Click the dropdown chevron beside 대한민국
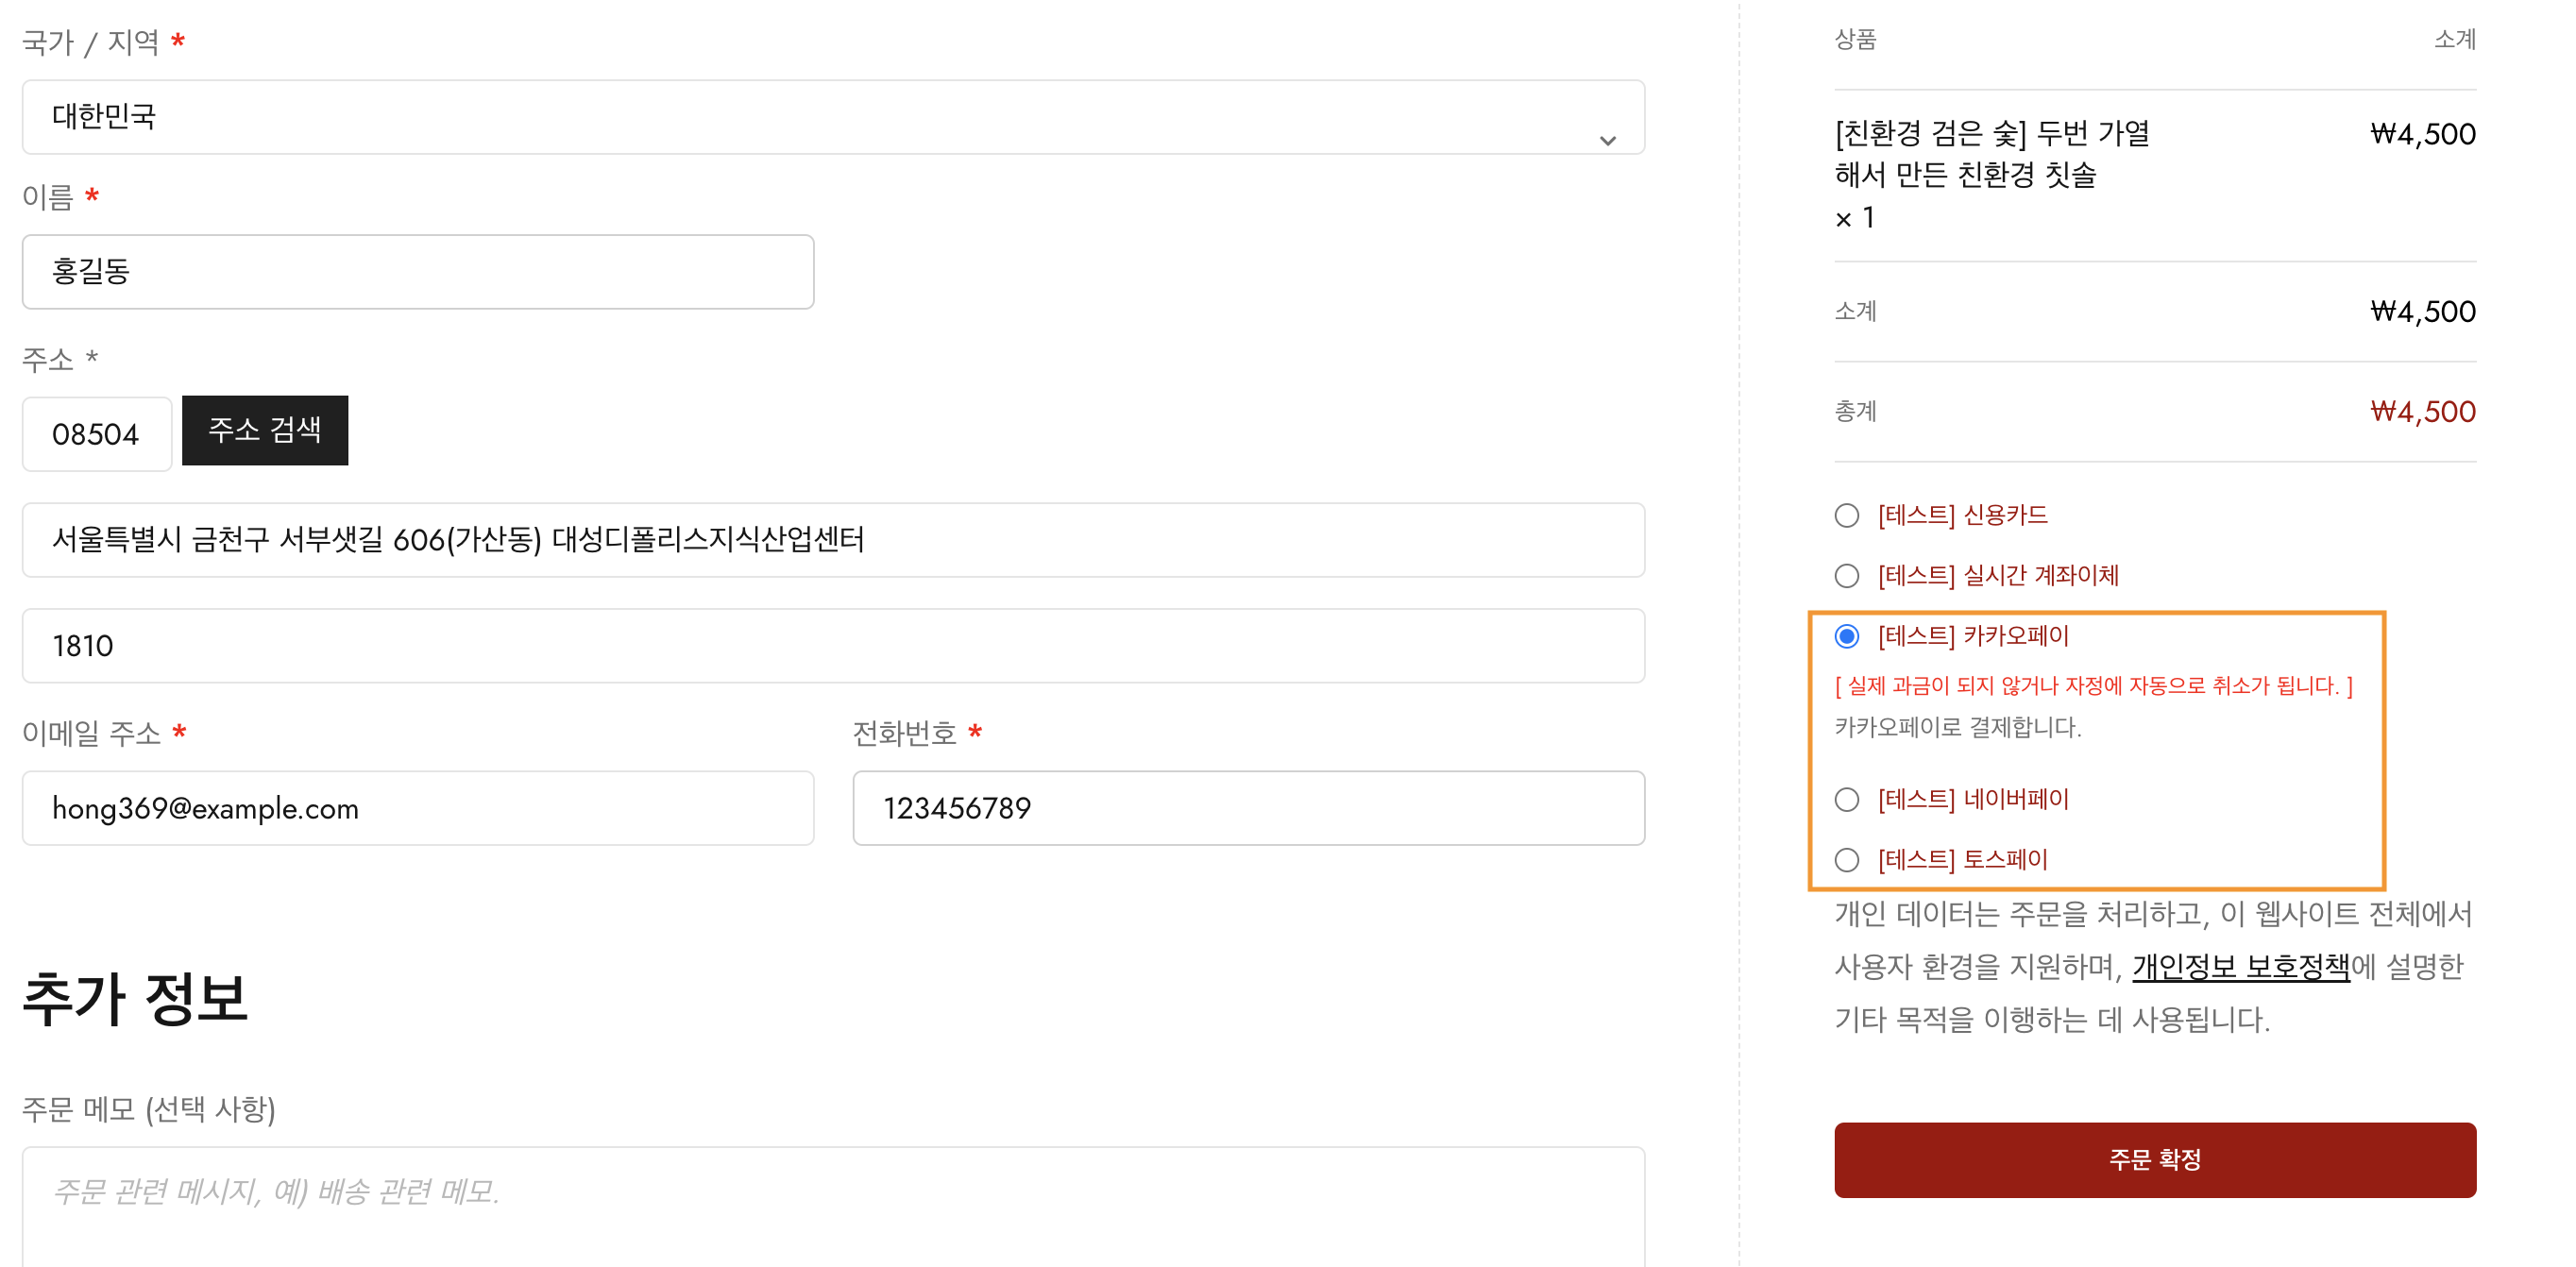 [1607, 140]
